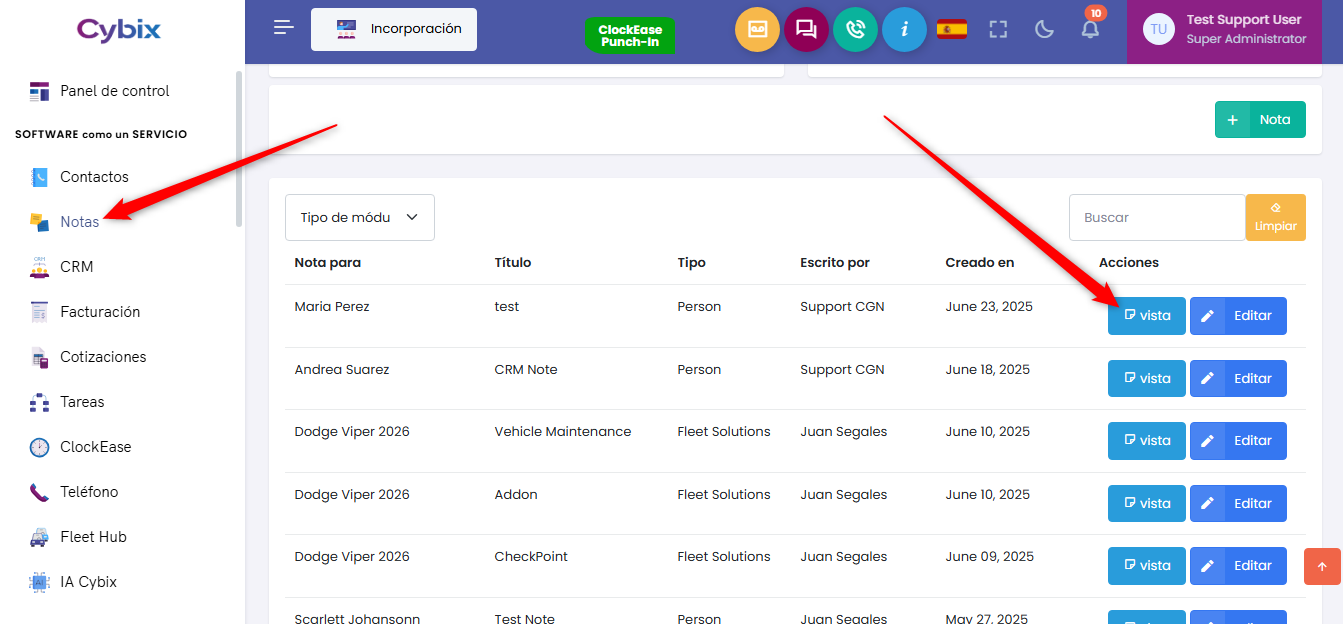Open the yellow voicemail icon

tap(757, 30)
